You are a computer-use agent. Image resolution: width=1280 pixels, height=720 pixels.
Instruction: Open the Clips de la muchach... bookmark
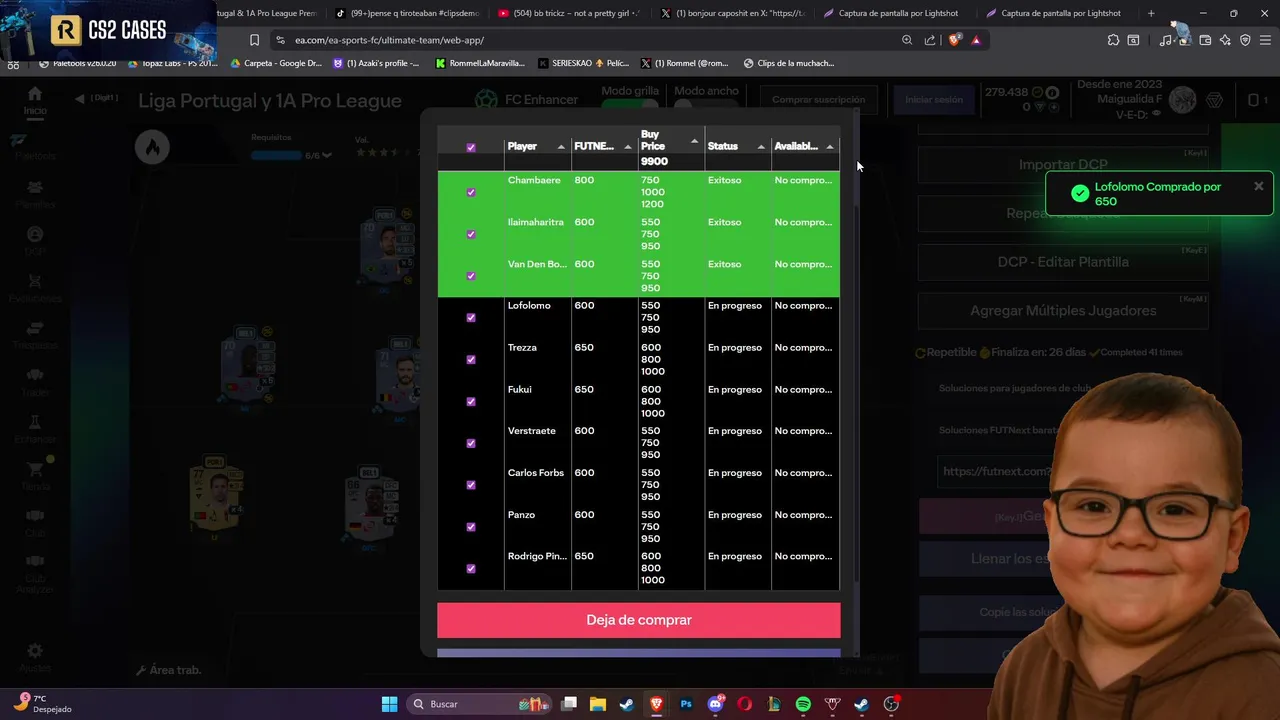pyautogui.click(x=789, y=63)
